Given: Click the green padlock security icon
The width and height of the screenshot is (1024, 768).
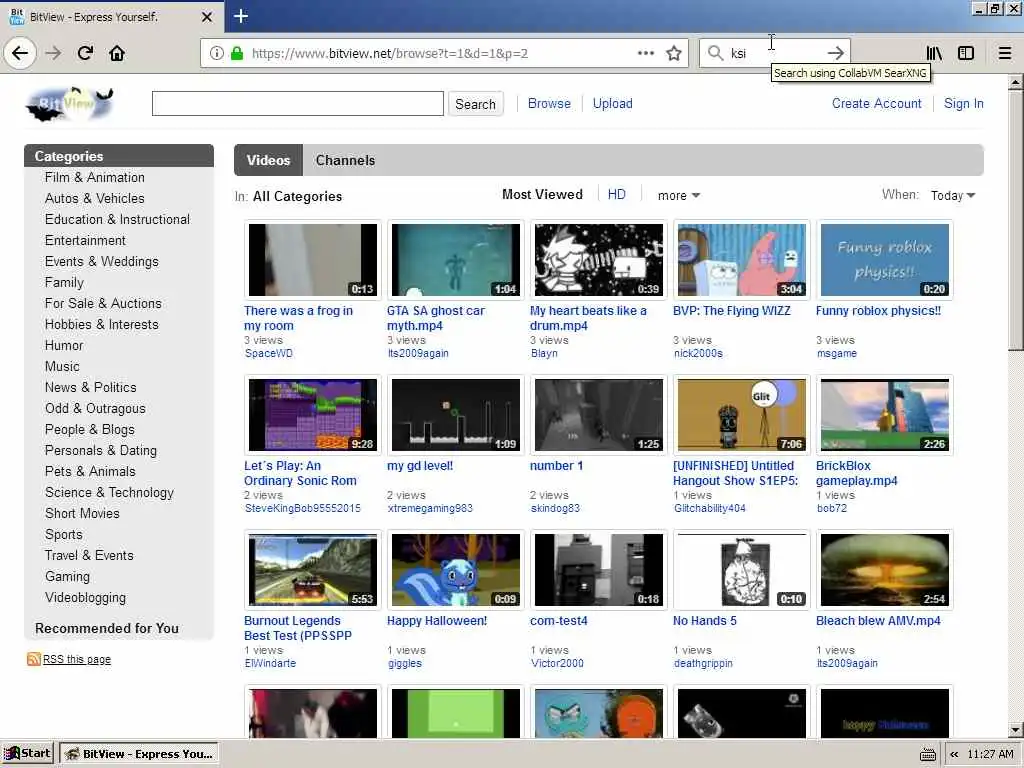Looking at the screenshot, I should [237, 53].
